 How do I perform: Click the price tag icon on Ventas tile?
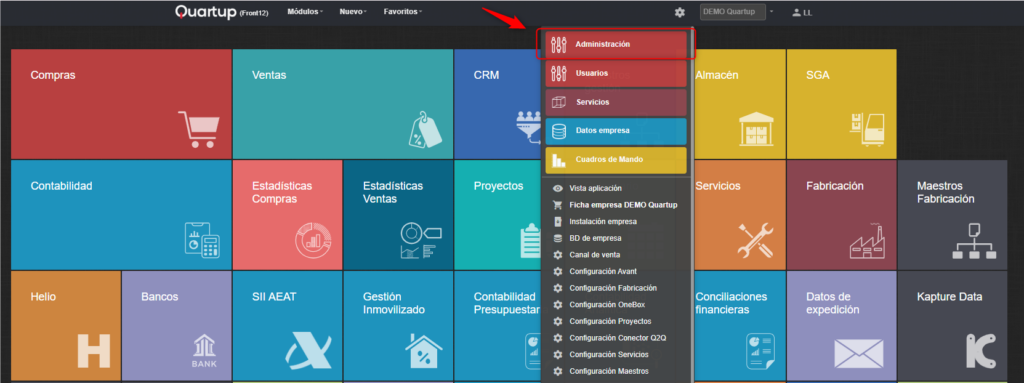(x=425, y=129)
